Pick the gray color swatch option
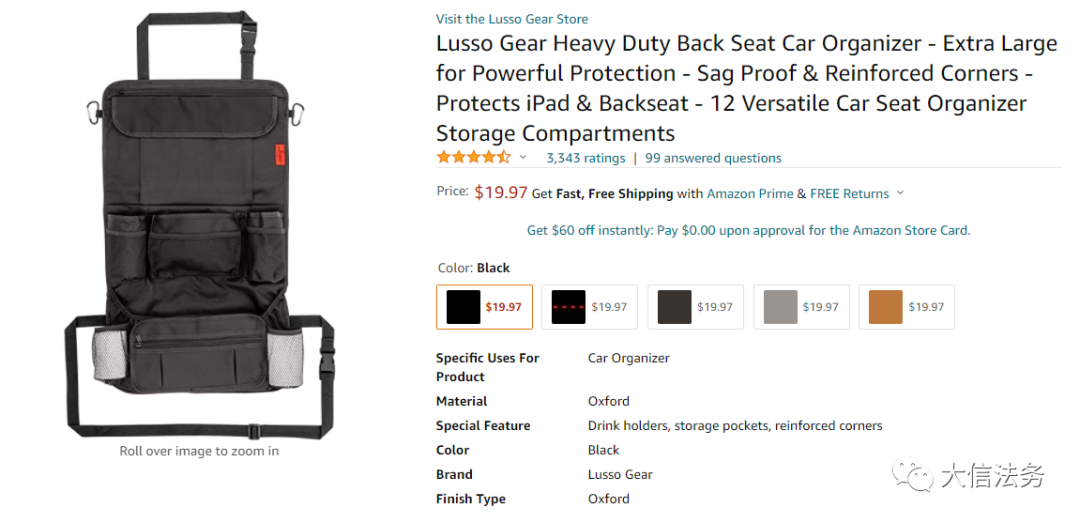The image size is (1080, 523). (x=801, y=307)
